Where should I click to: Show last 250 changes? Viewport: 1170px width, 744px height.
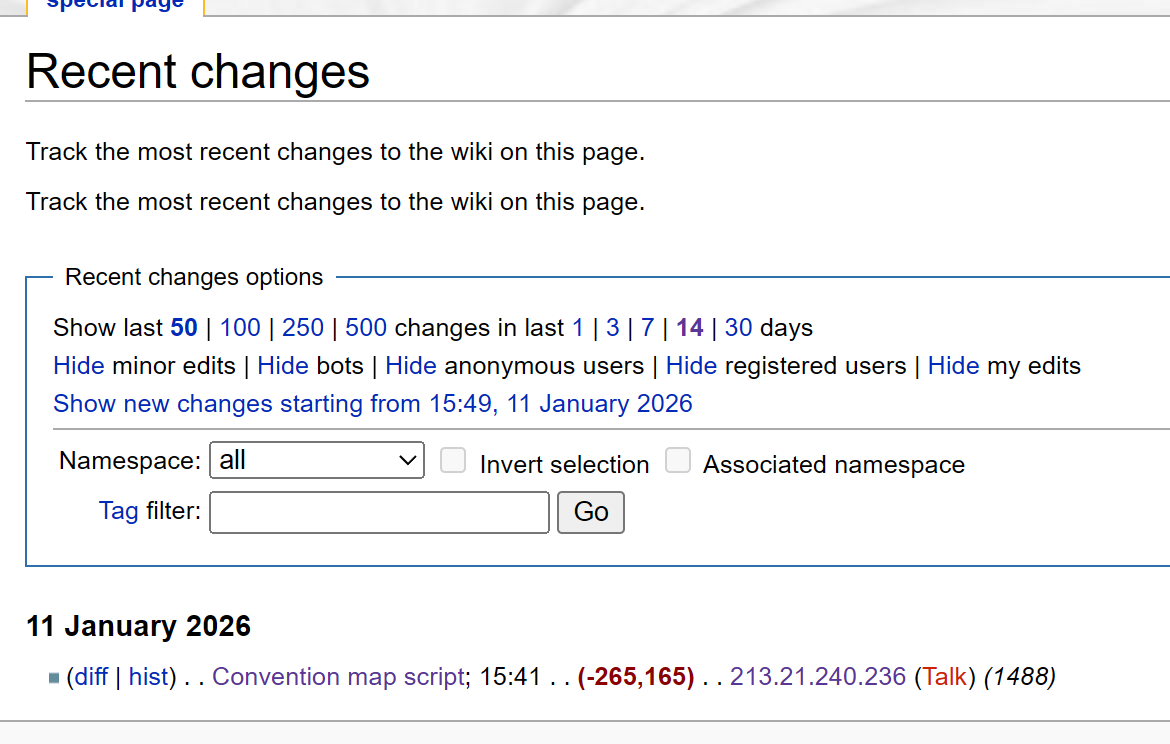[x=303, y=328]
